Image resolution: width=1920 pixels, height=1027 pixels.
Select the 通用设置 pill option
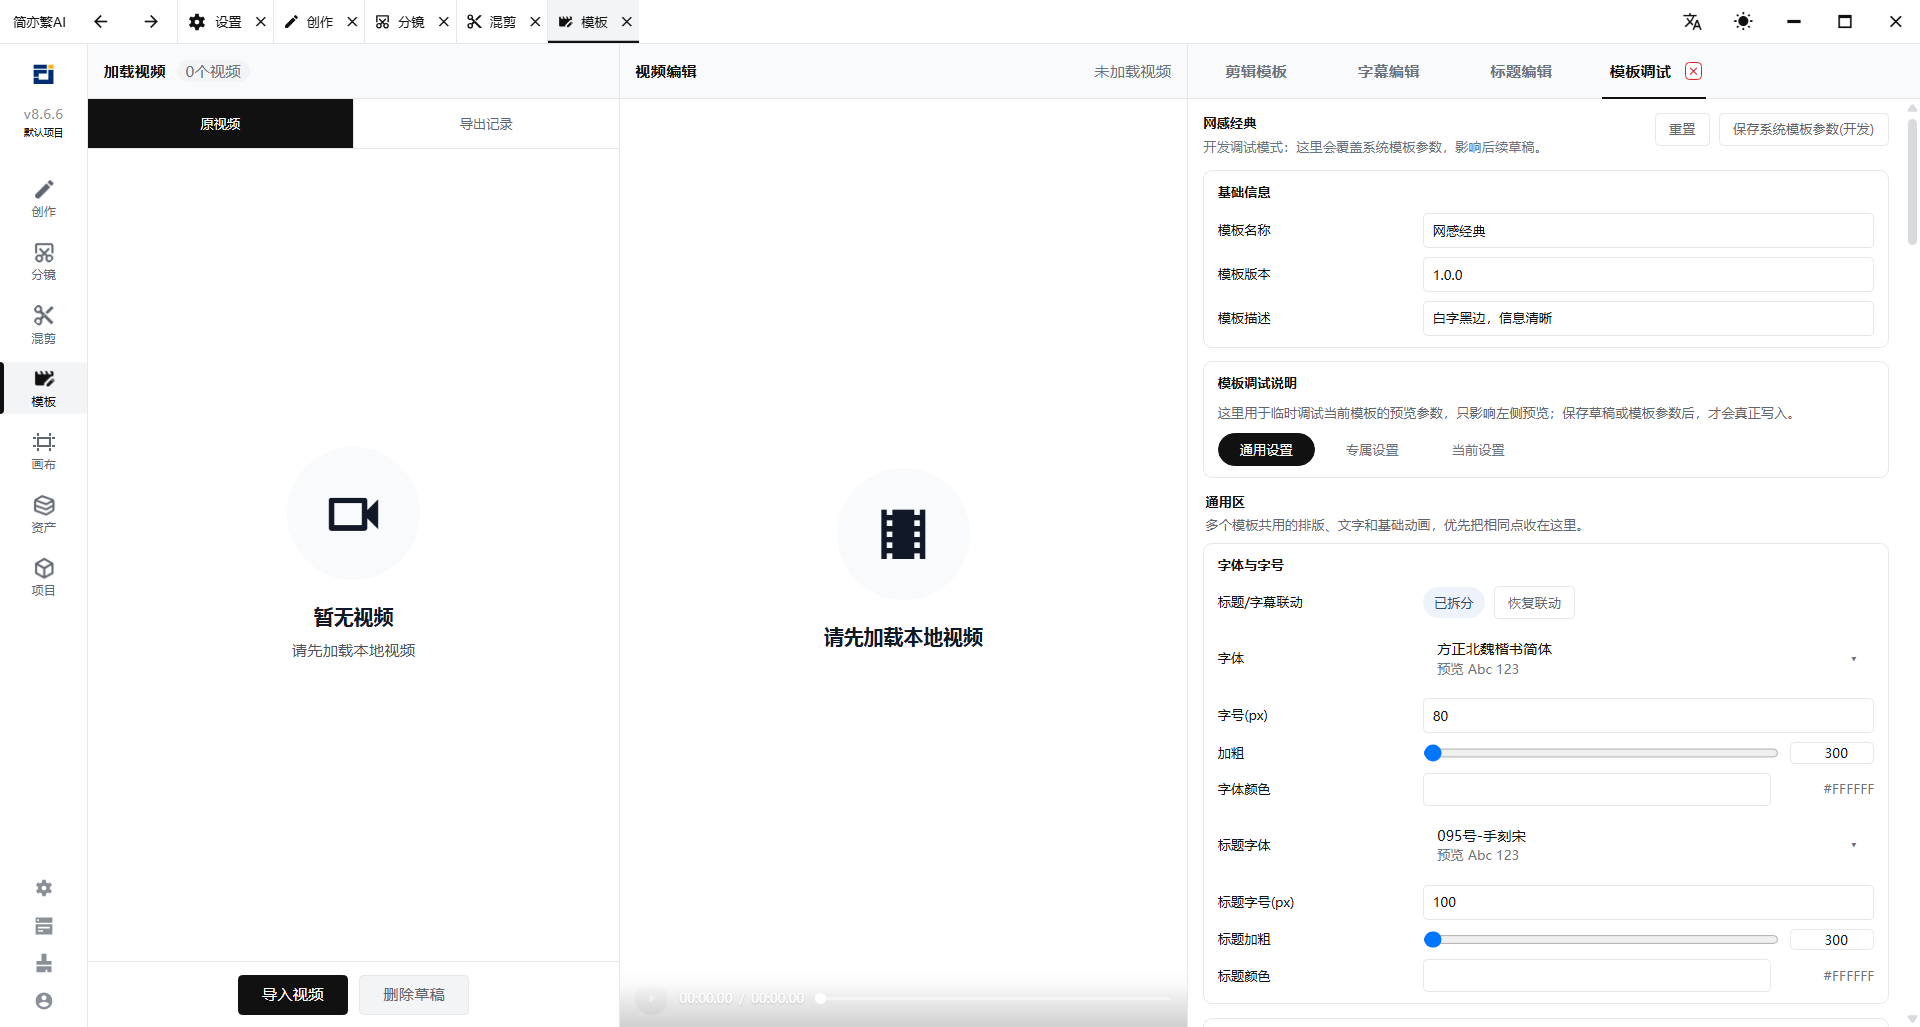coord(1266,450)
